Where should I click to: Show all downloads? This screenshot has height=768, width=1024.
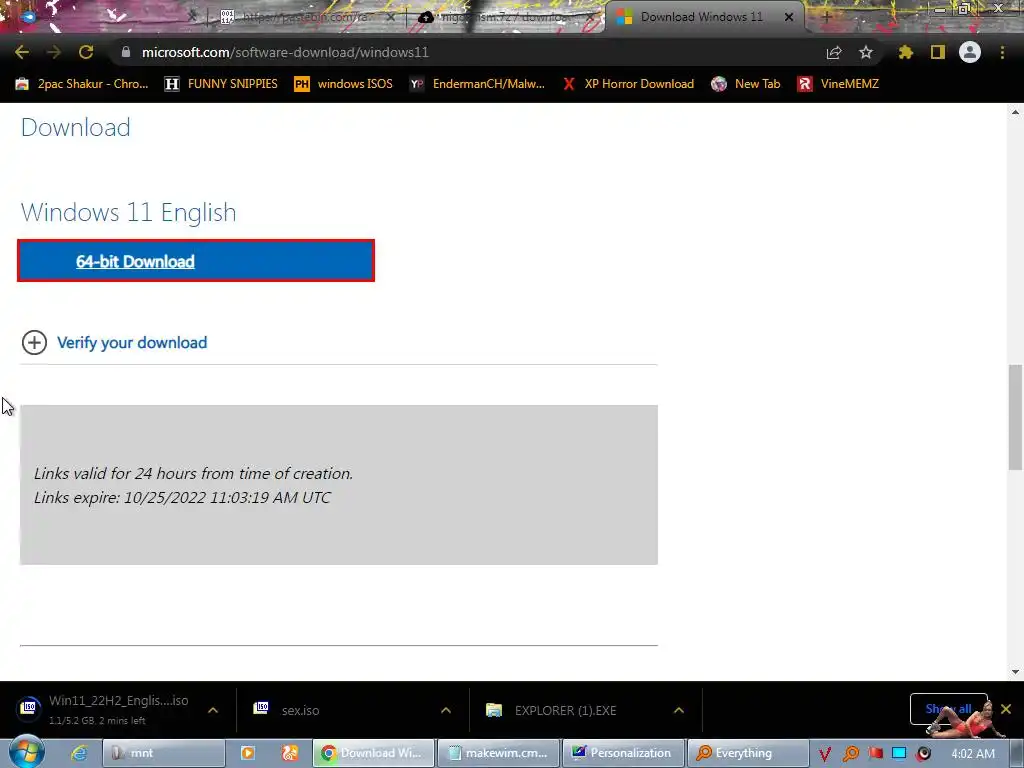(x=948, y=709)
